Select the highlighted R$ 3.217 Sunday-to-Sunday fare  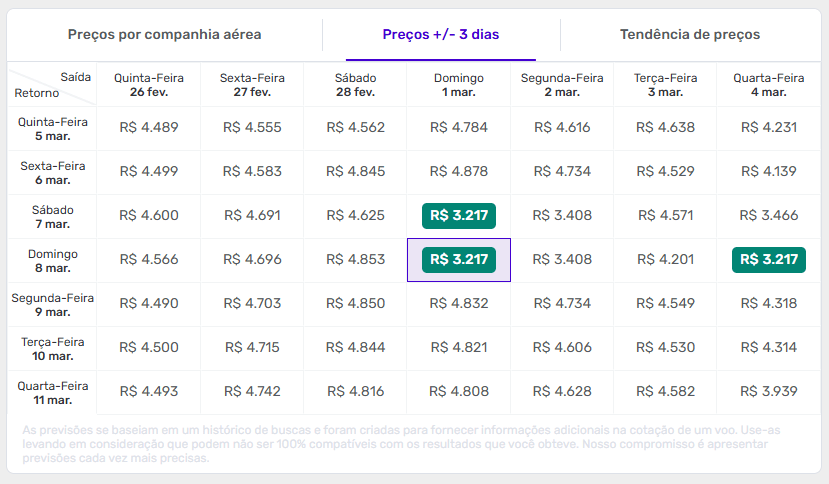pyautogui.click(x=459, y=260)
